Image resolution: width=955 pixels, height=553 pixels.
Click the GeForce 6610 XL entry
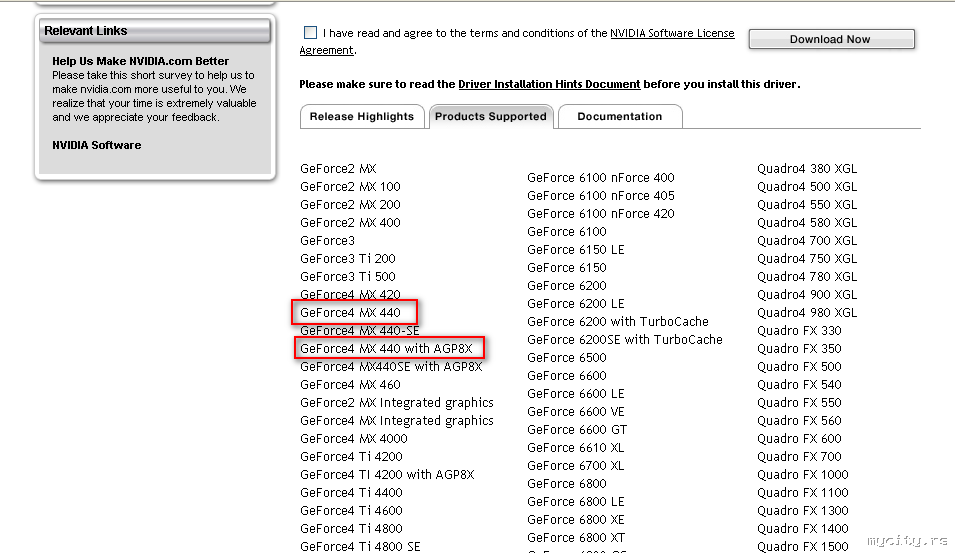coord(576,448)
